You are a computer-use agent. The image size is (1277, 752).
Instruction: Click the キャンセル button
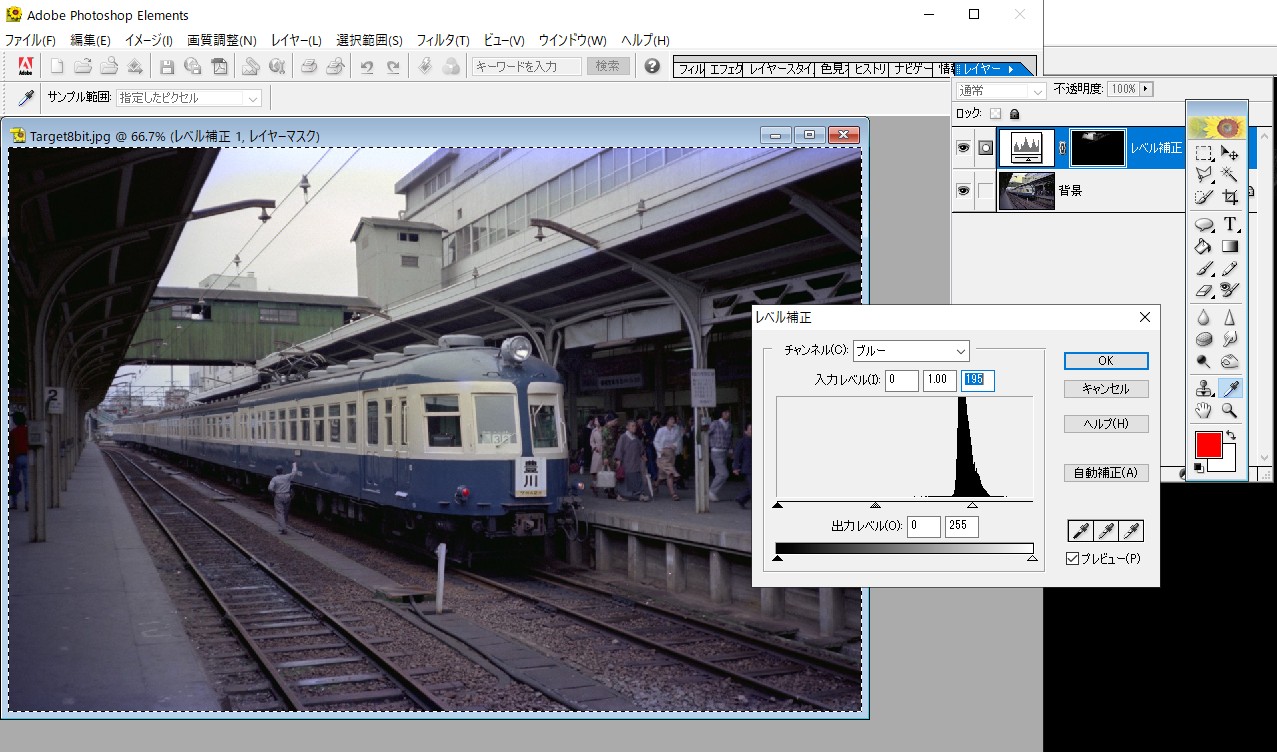click(1106, 389)
